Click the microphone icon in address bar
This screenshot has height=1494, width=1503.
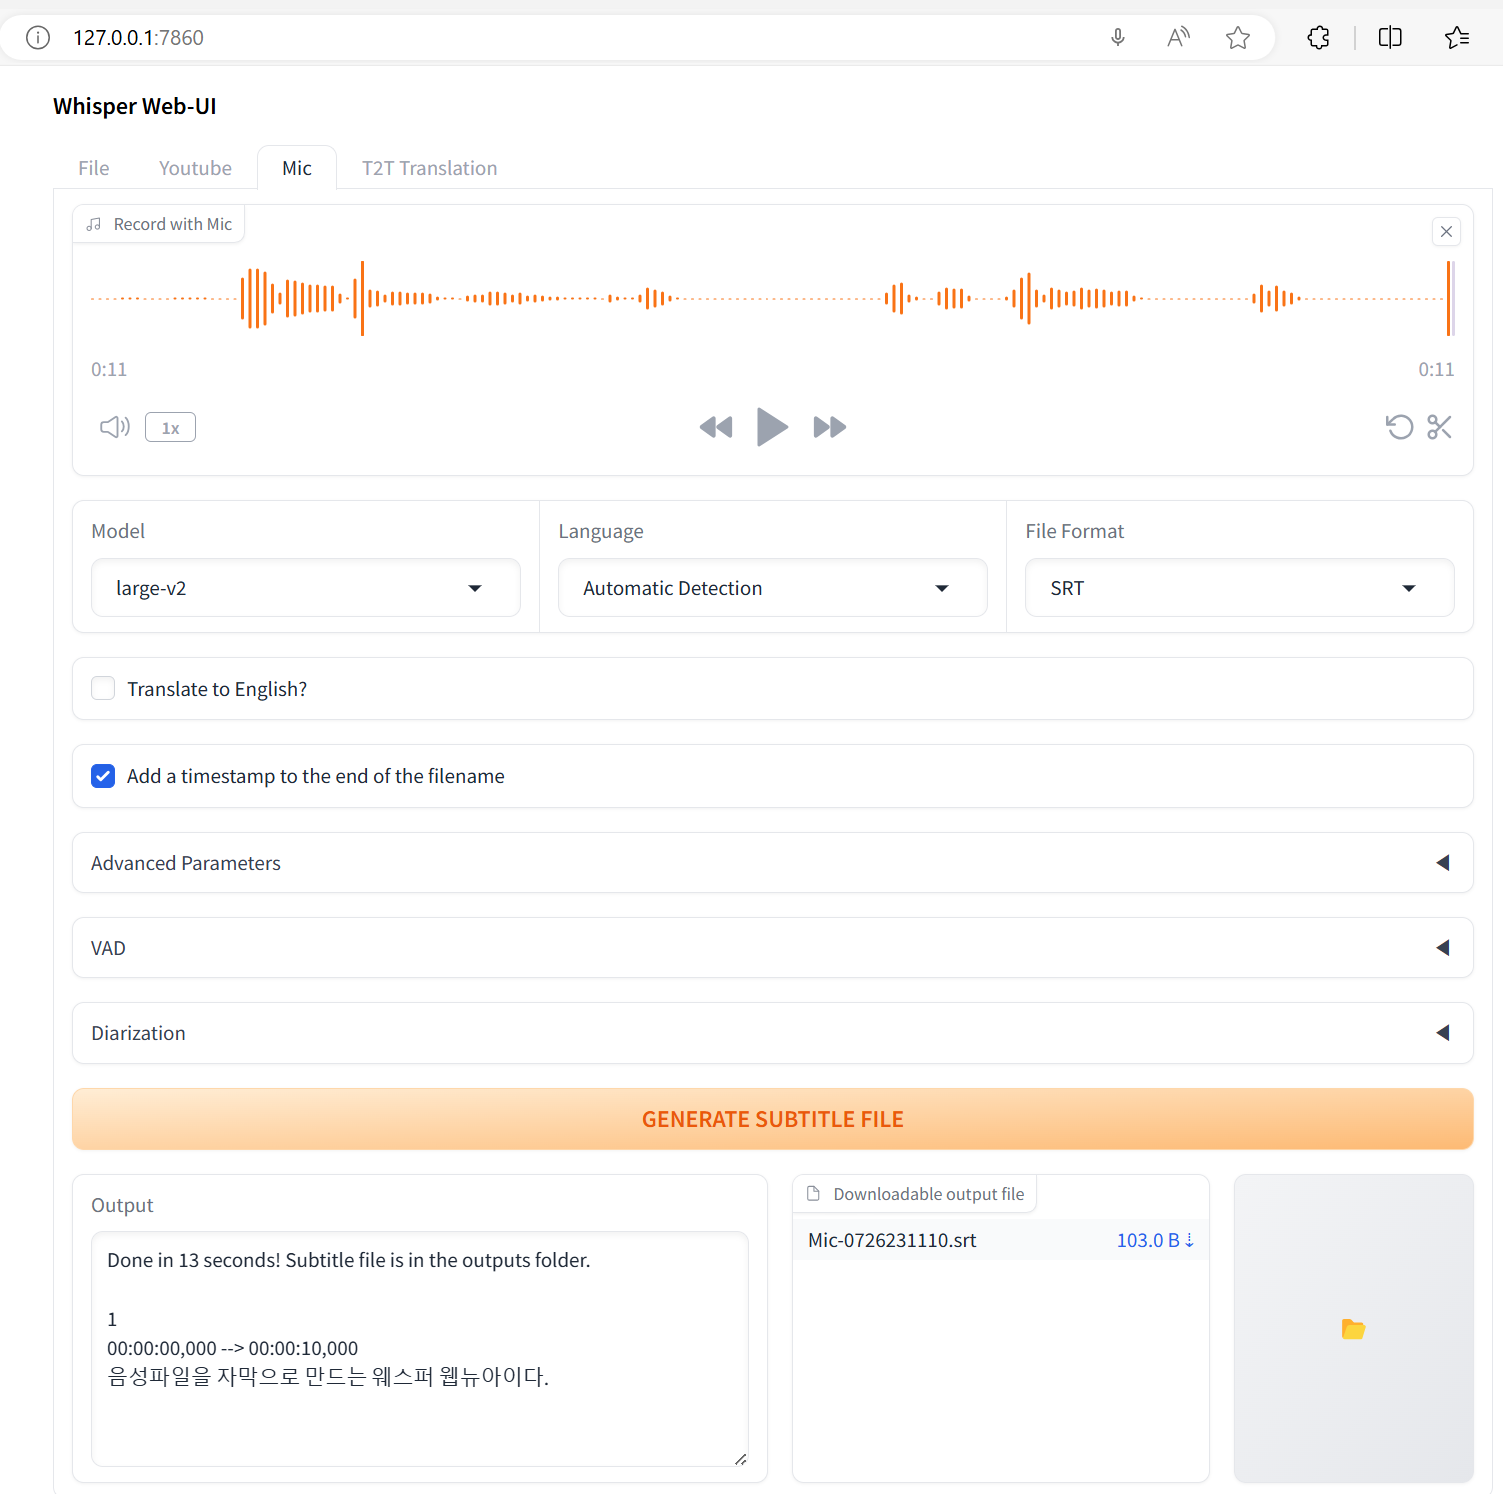point(1118,38)
